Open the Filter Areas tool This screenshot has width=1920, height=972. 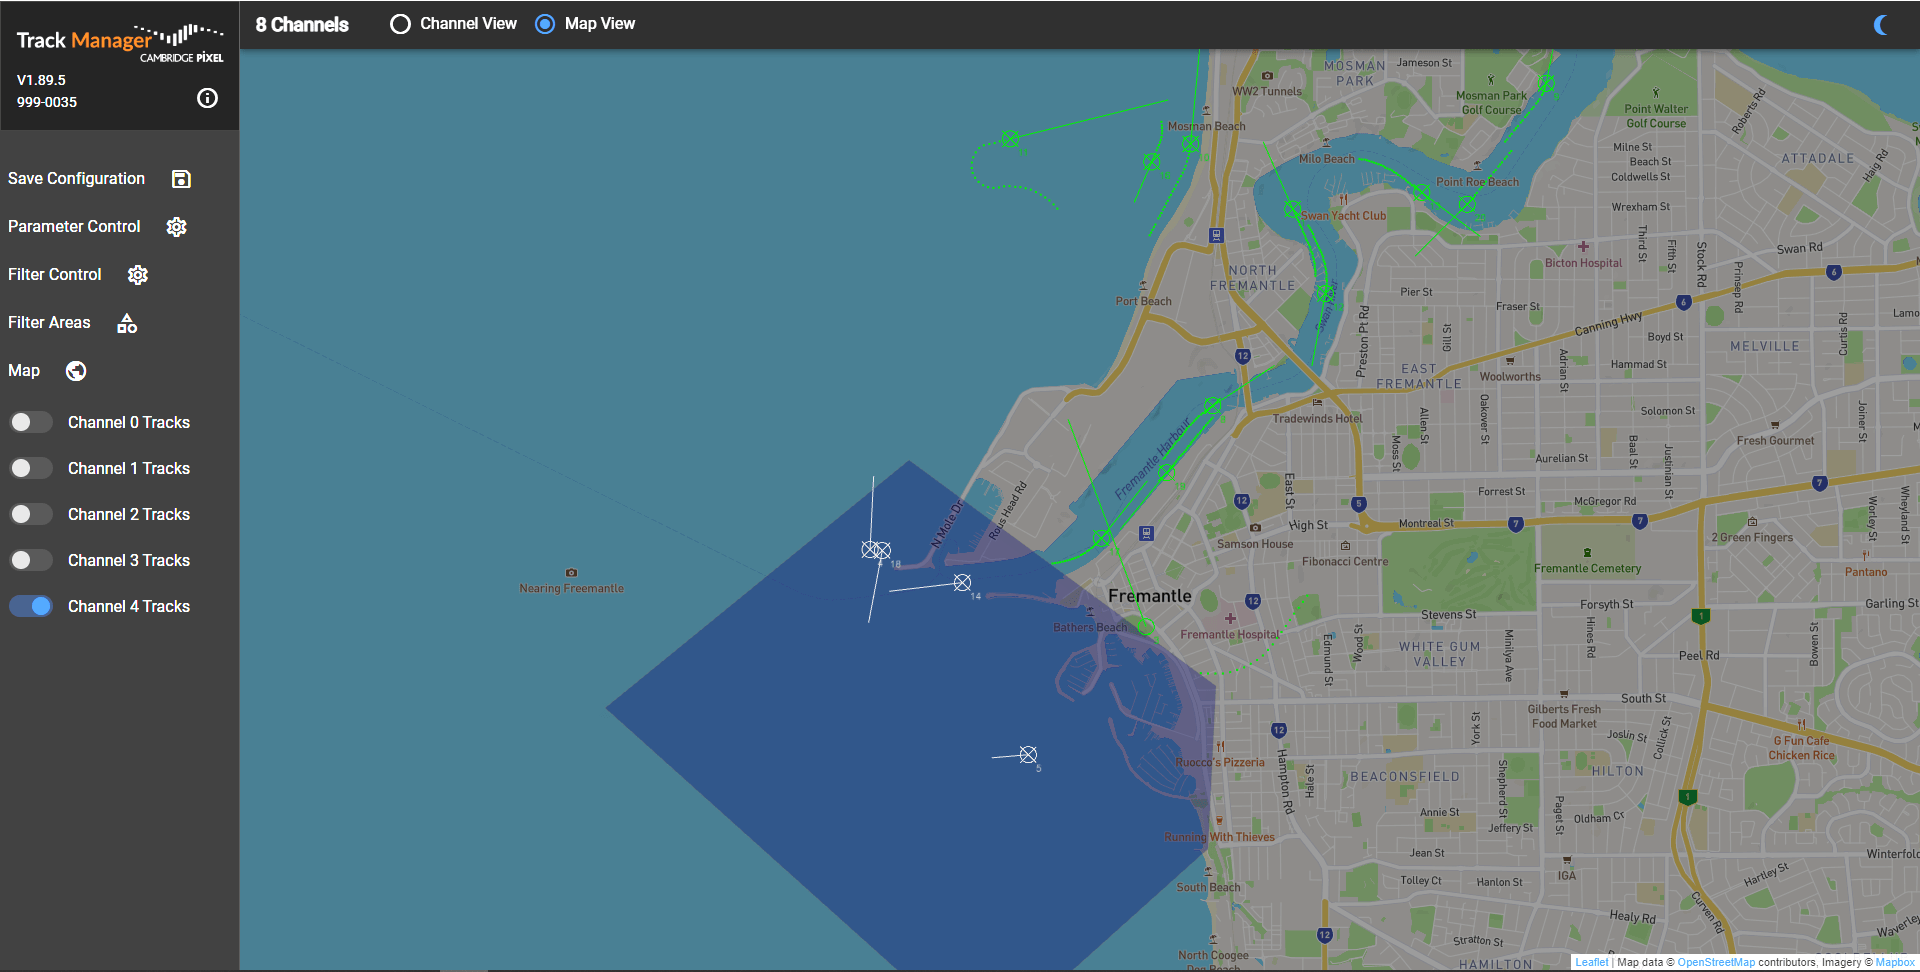click(x=126, y=322)
